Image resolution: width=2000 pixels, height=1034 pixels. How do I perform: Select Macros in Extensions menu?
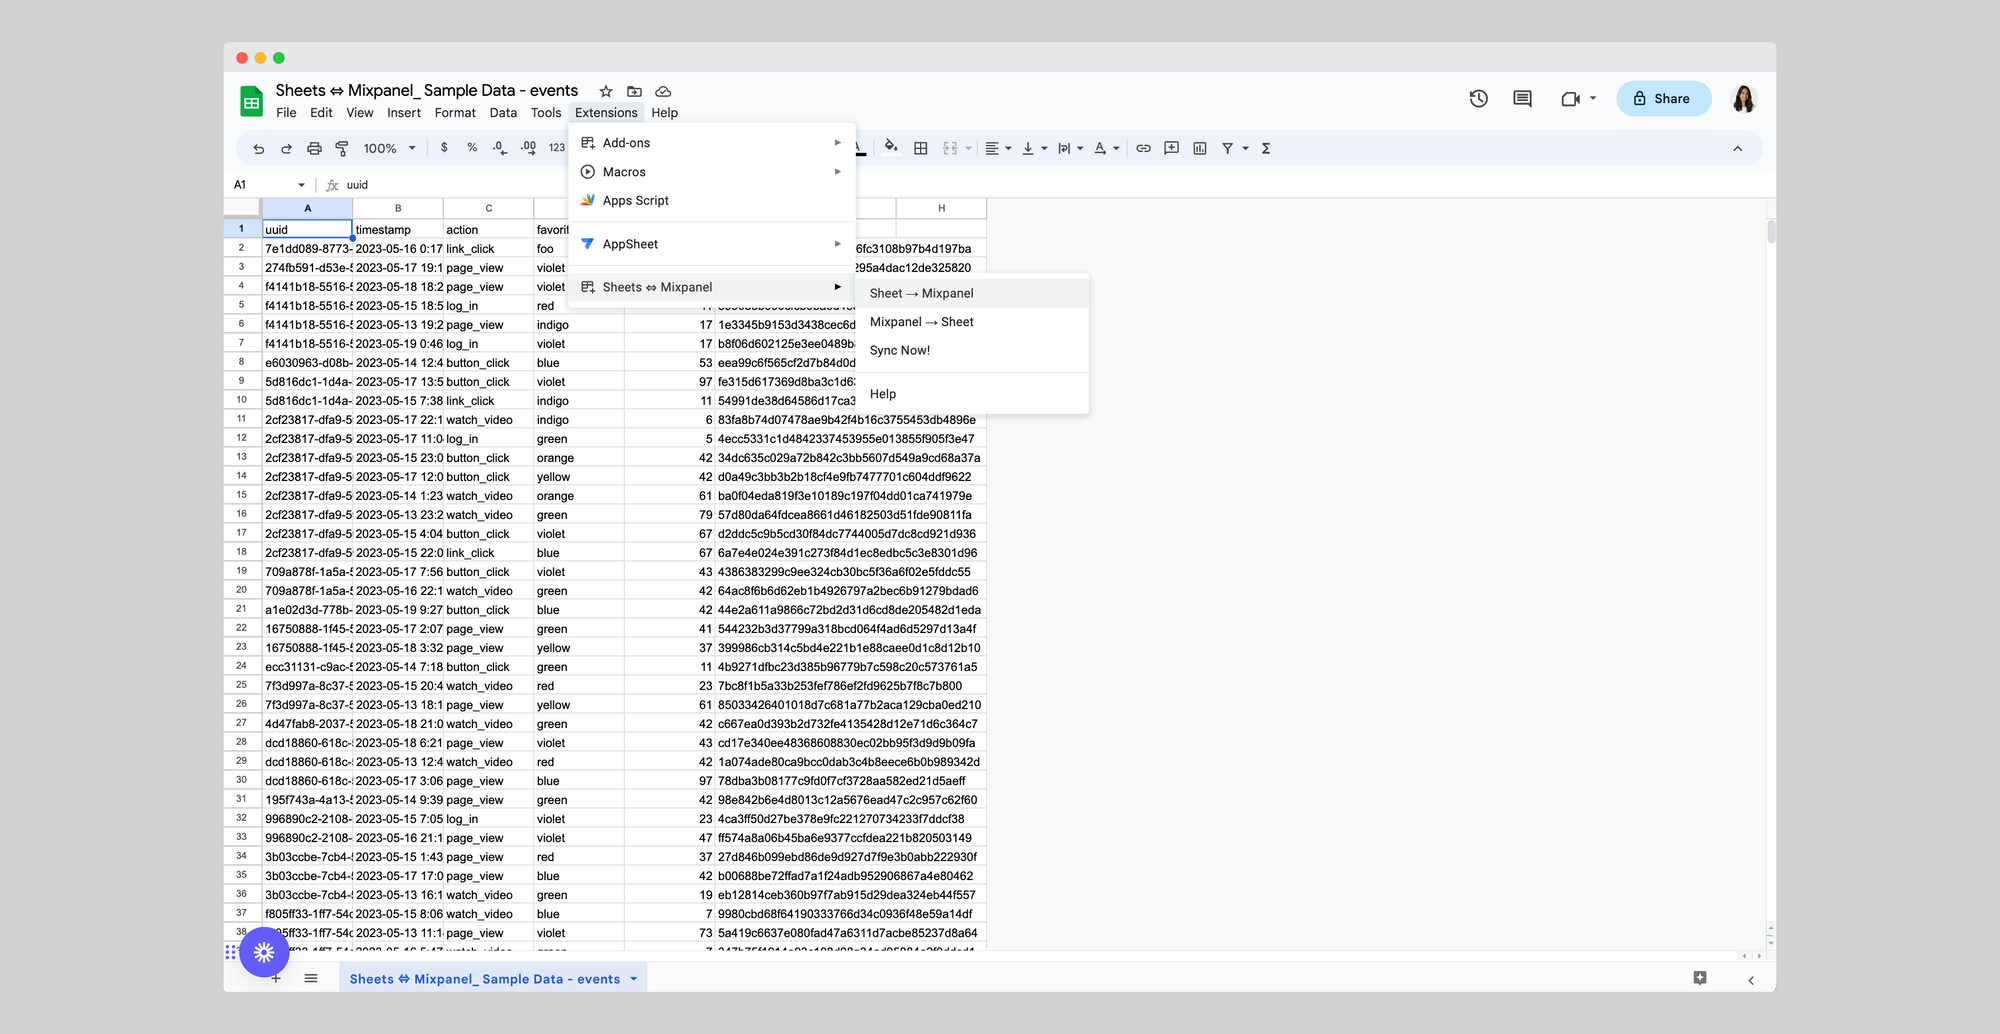(712, 172)
